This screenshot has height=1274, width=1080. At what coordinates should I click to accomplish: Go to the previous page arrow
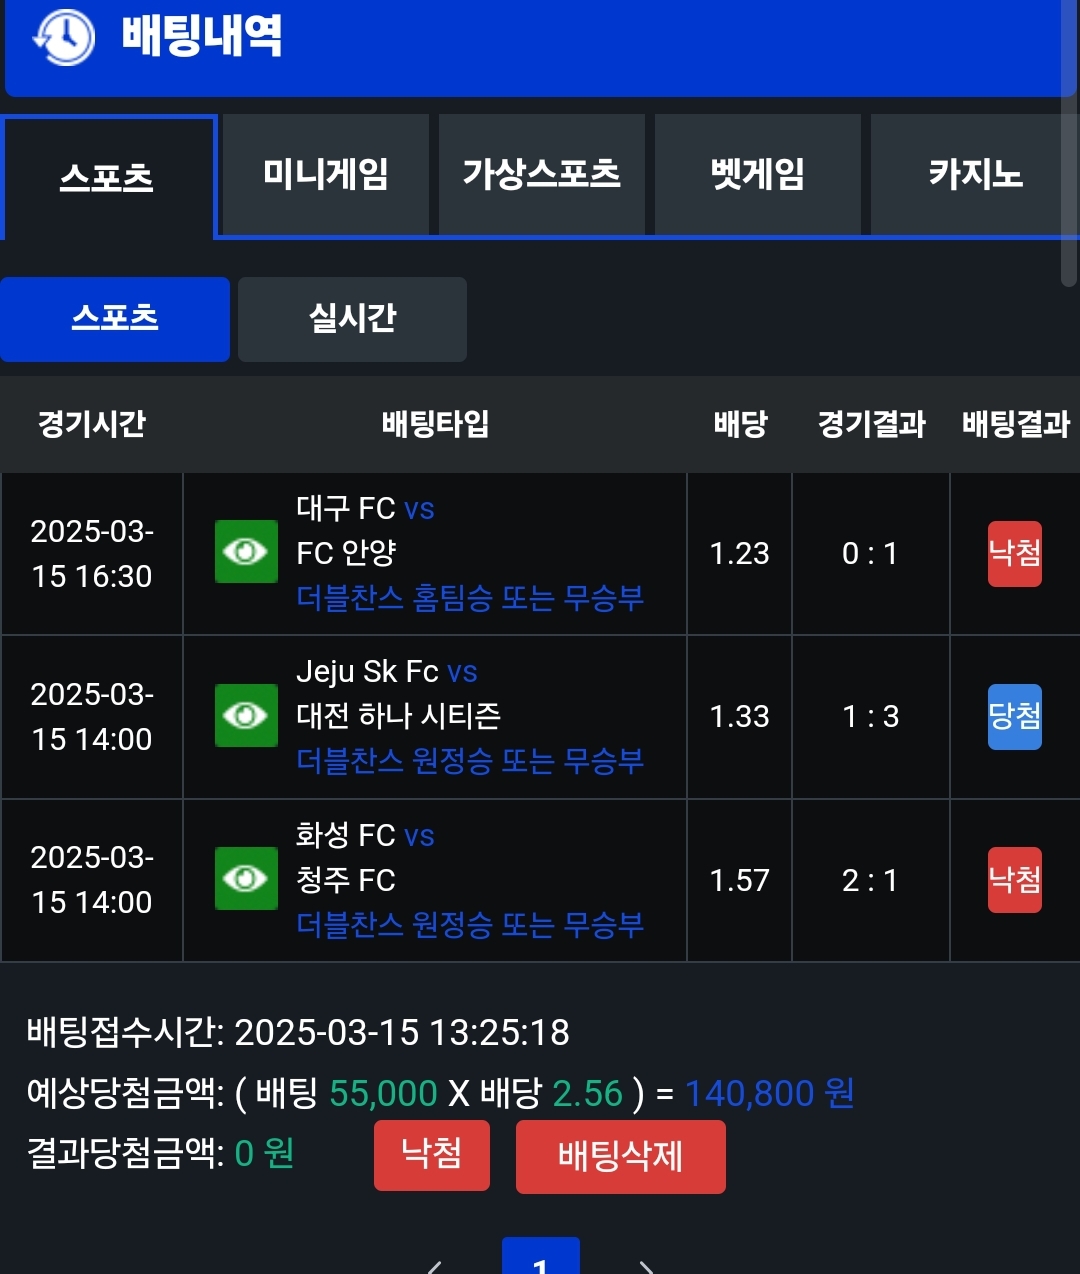(x=435, y=1266)
